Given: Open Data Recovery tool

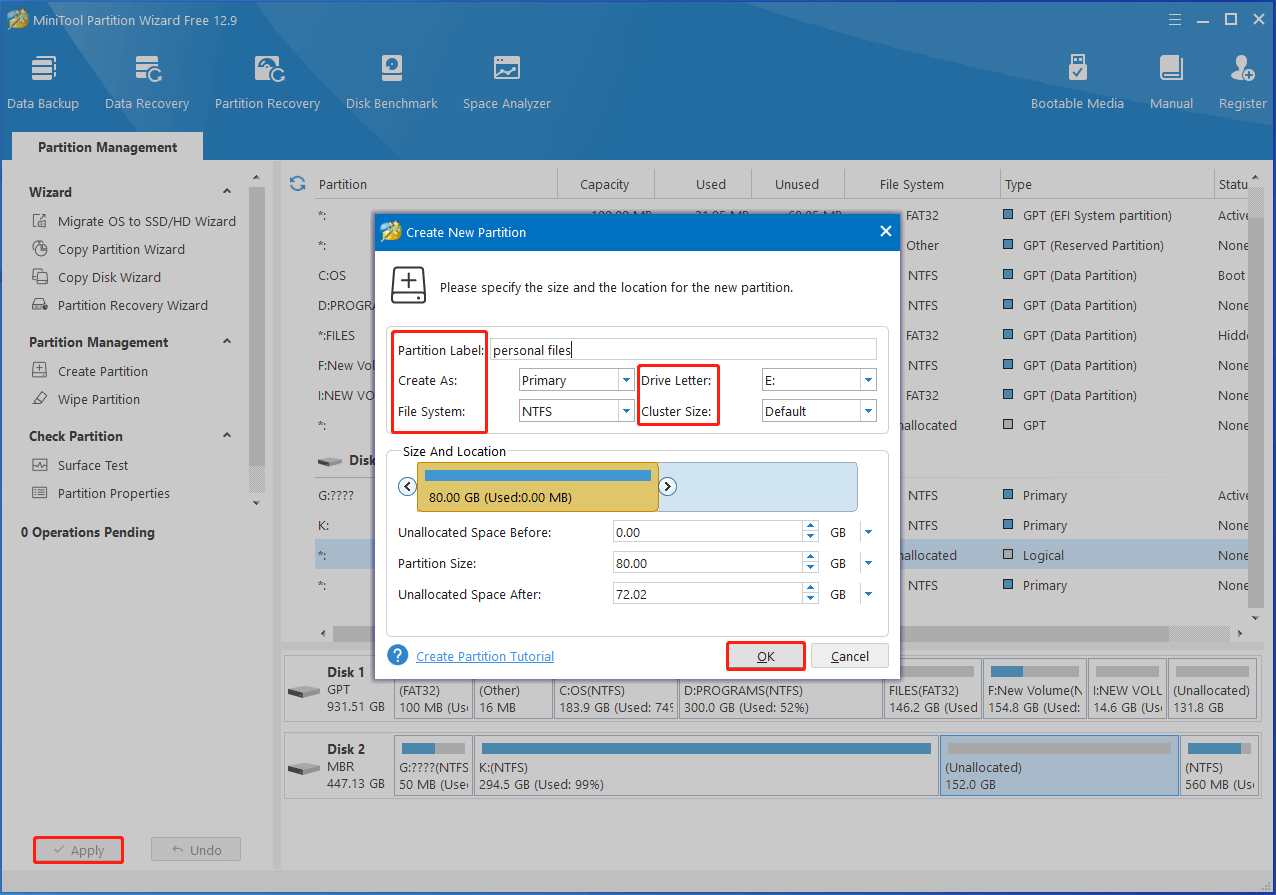Looking at the screenshot, I should (x=147, y=82).
